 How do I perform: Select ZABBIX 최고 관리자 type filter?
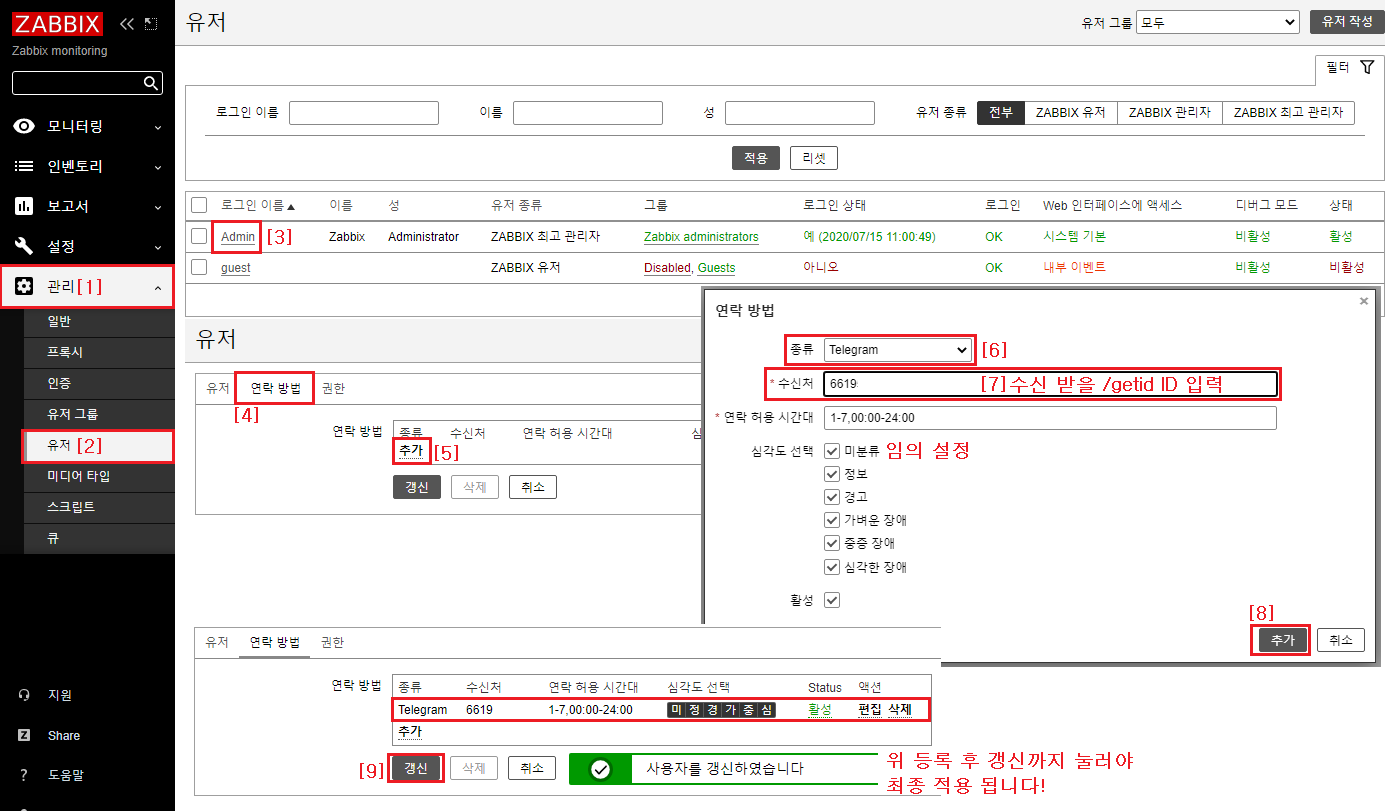click(x=1288, y=113)
